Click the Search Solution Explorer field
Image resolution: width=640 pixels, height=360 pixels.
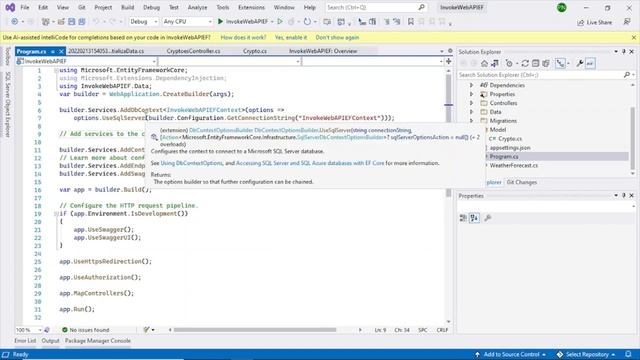(546, 75)
